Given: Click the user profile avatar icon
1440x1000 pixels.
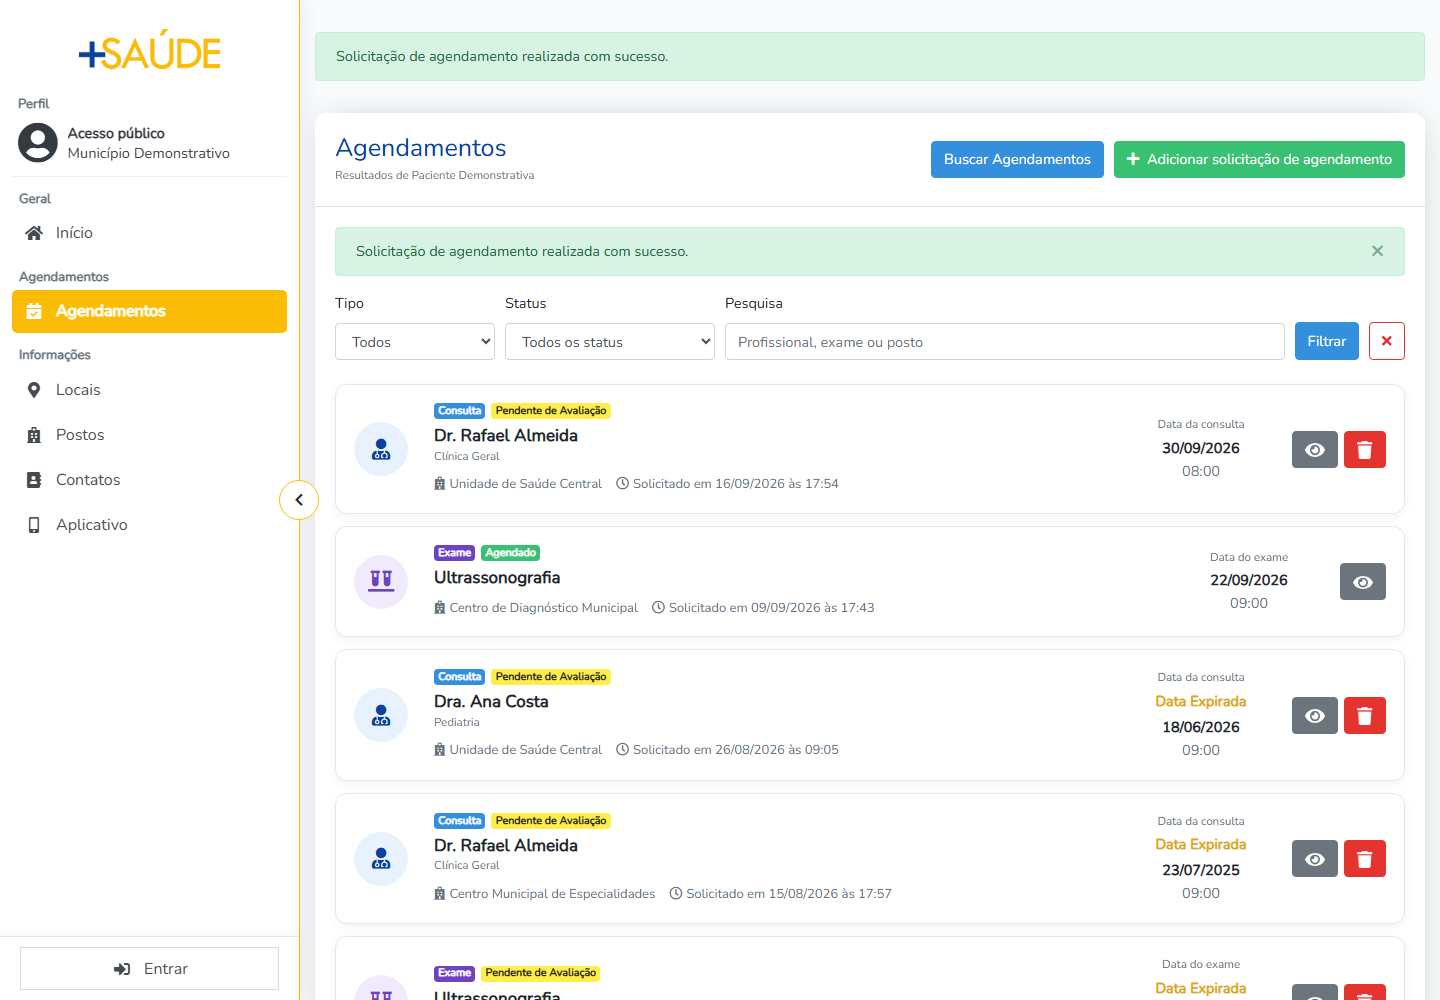Looking at the screenshot, I should (x=38, y=143).
